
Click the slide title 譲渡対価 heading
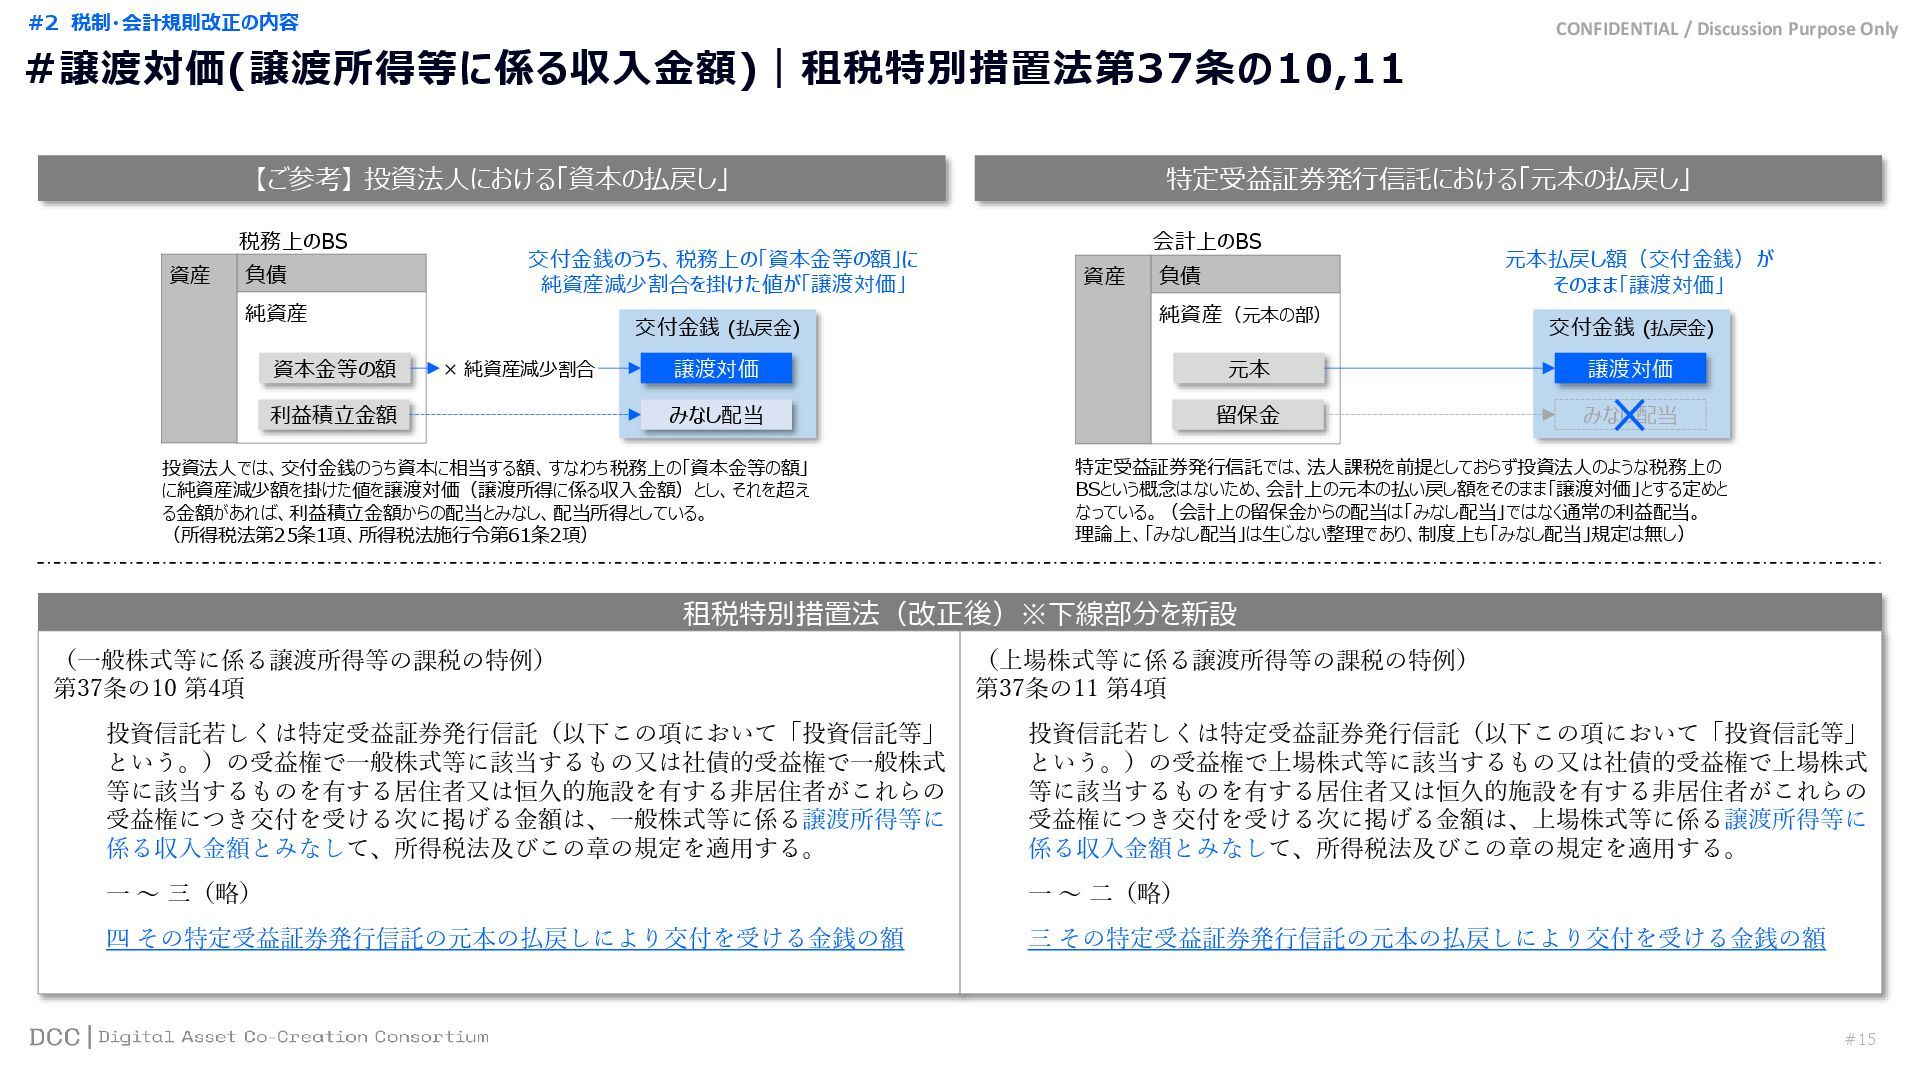(x=714, y=69)
